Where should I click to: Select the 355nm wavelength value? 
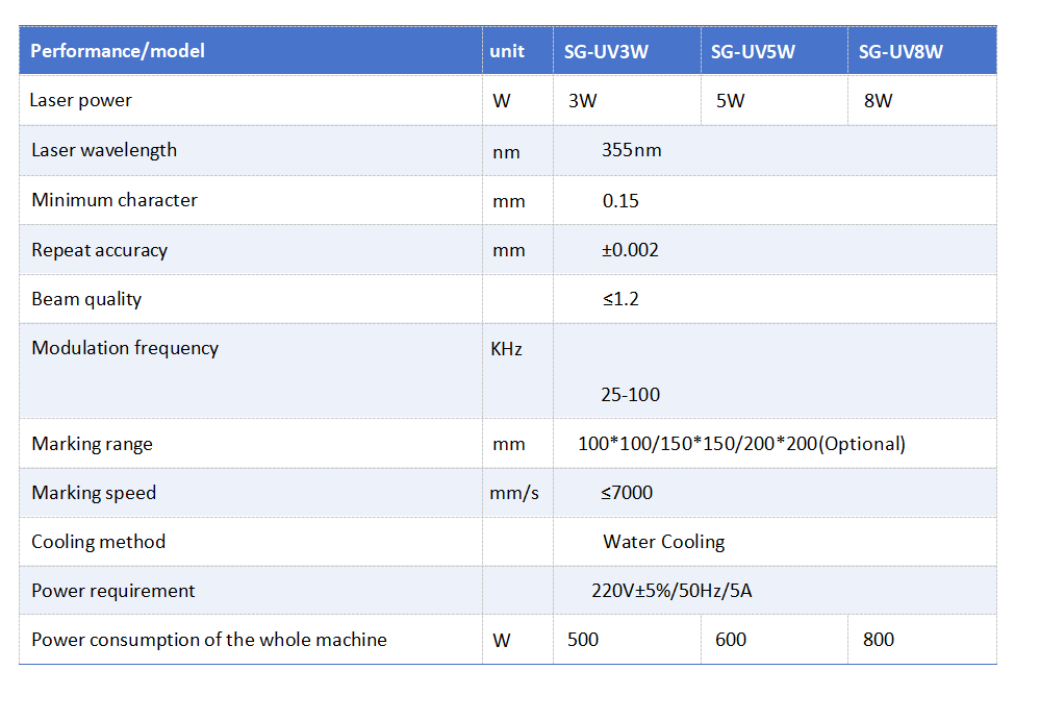[x=632, y=150]
